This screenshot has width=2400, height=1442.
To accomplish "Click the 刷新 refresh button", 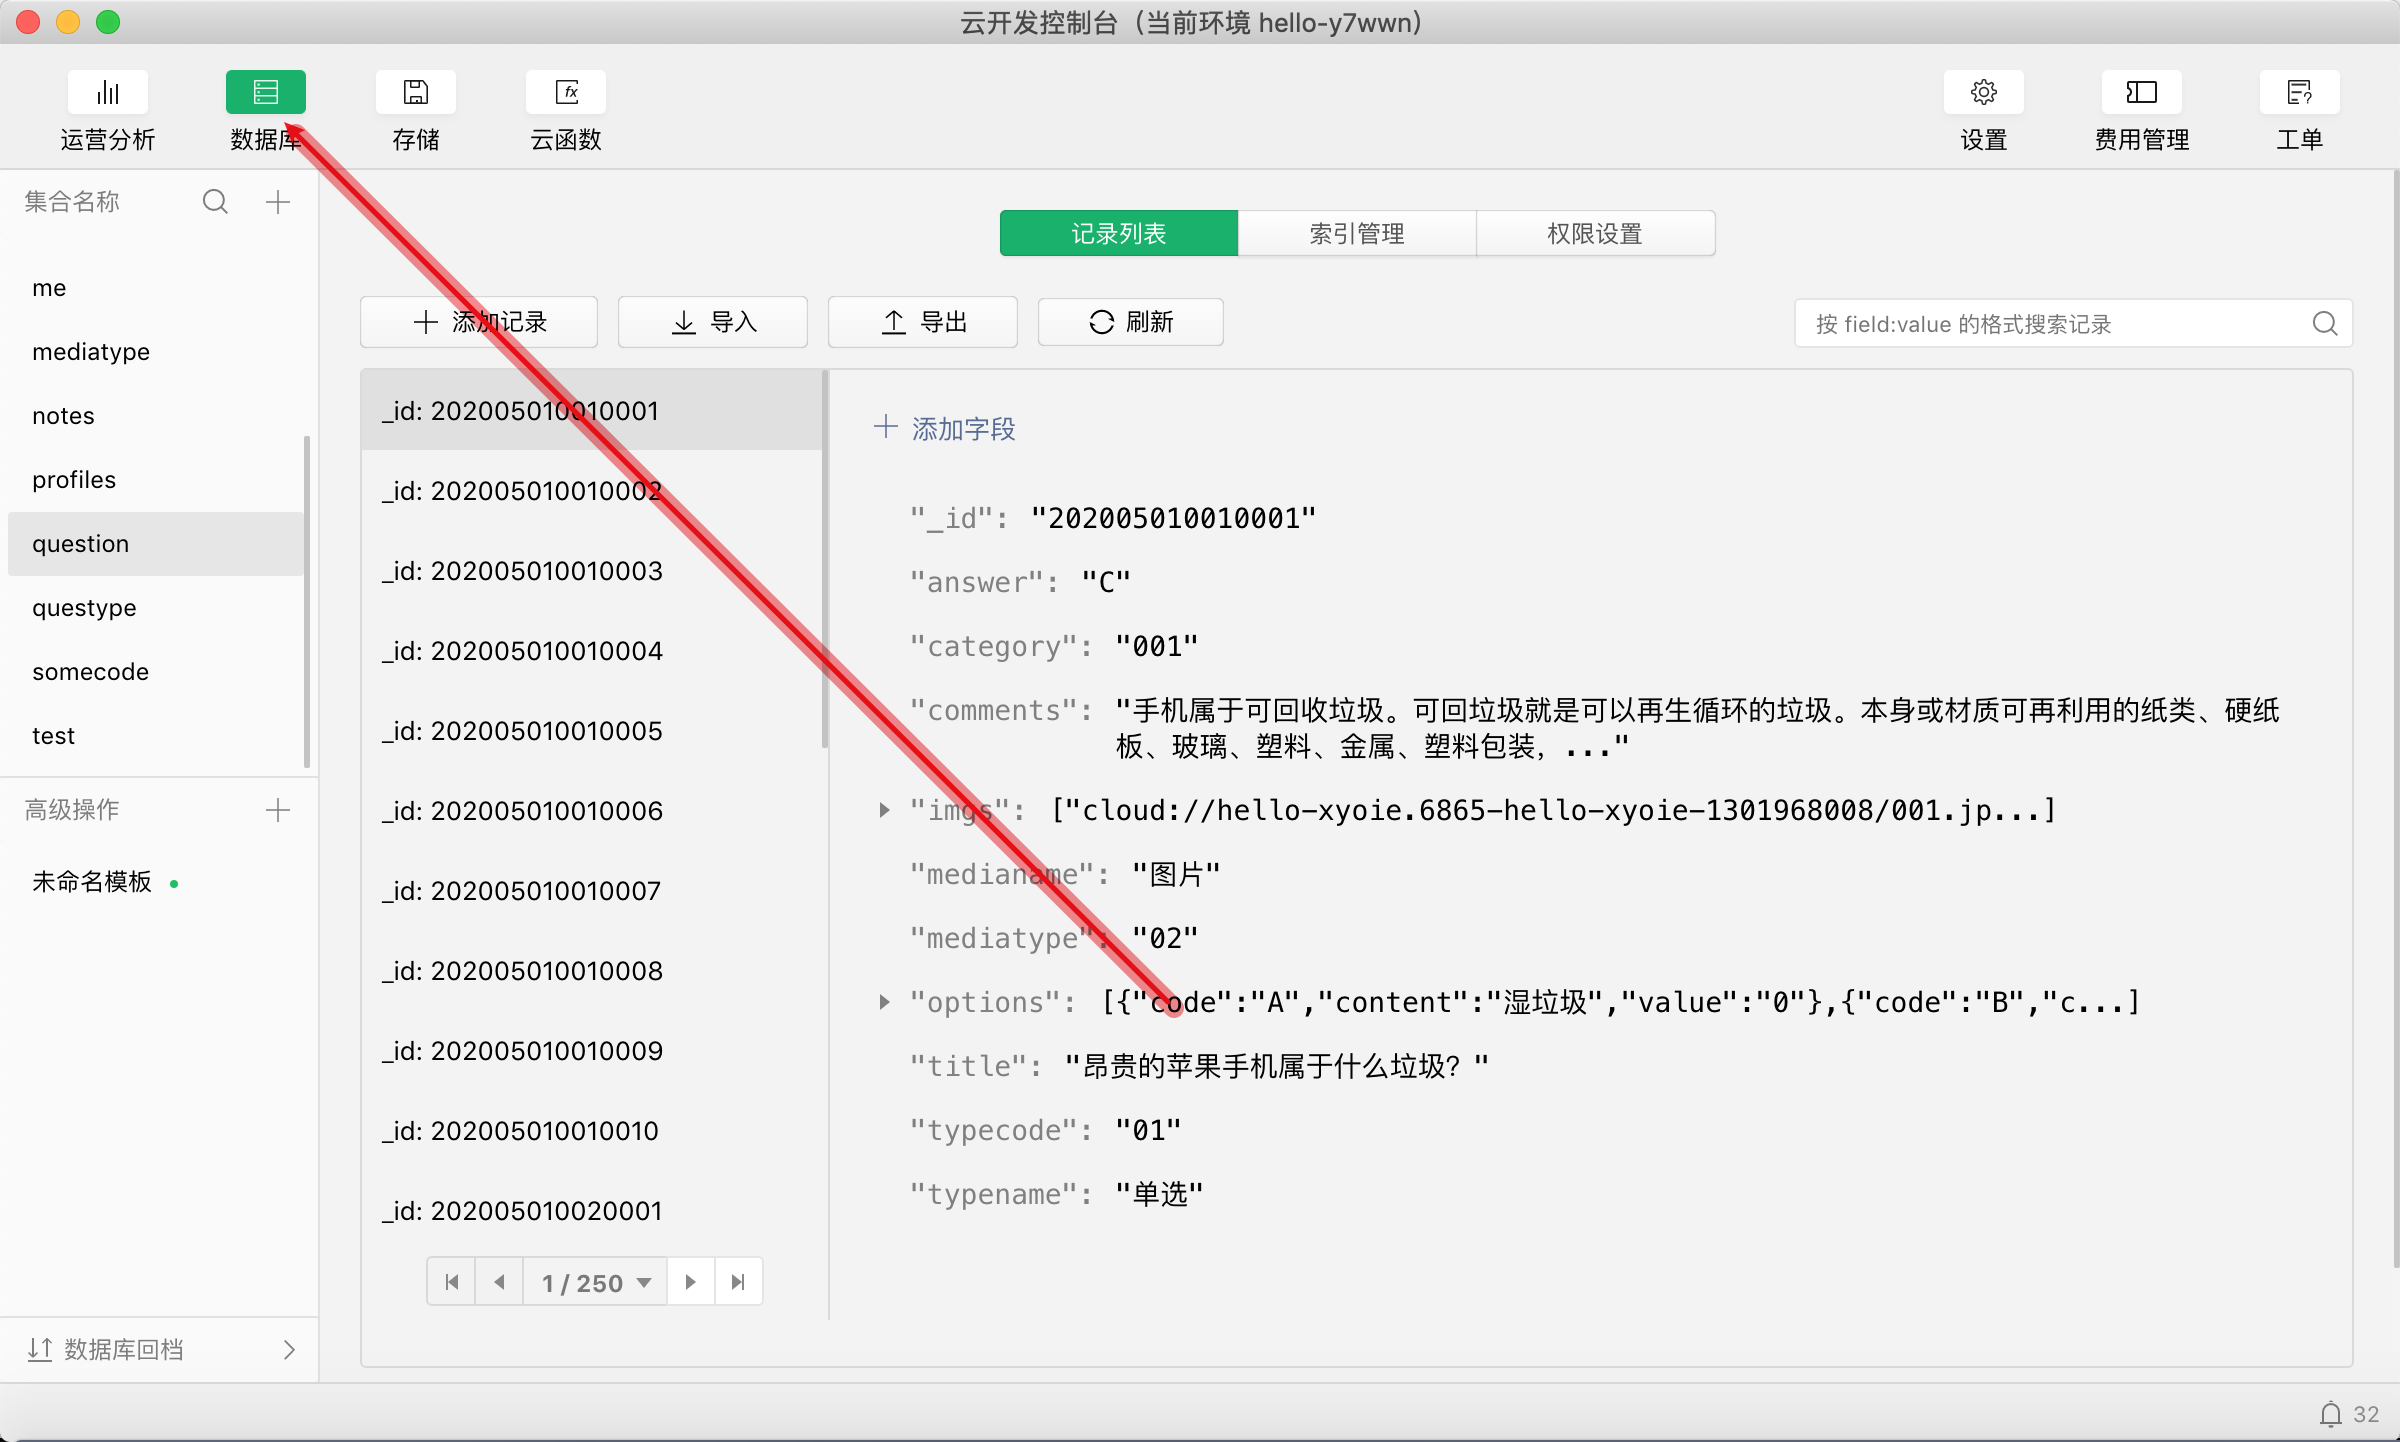I will click(x=1131, y=322).
